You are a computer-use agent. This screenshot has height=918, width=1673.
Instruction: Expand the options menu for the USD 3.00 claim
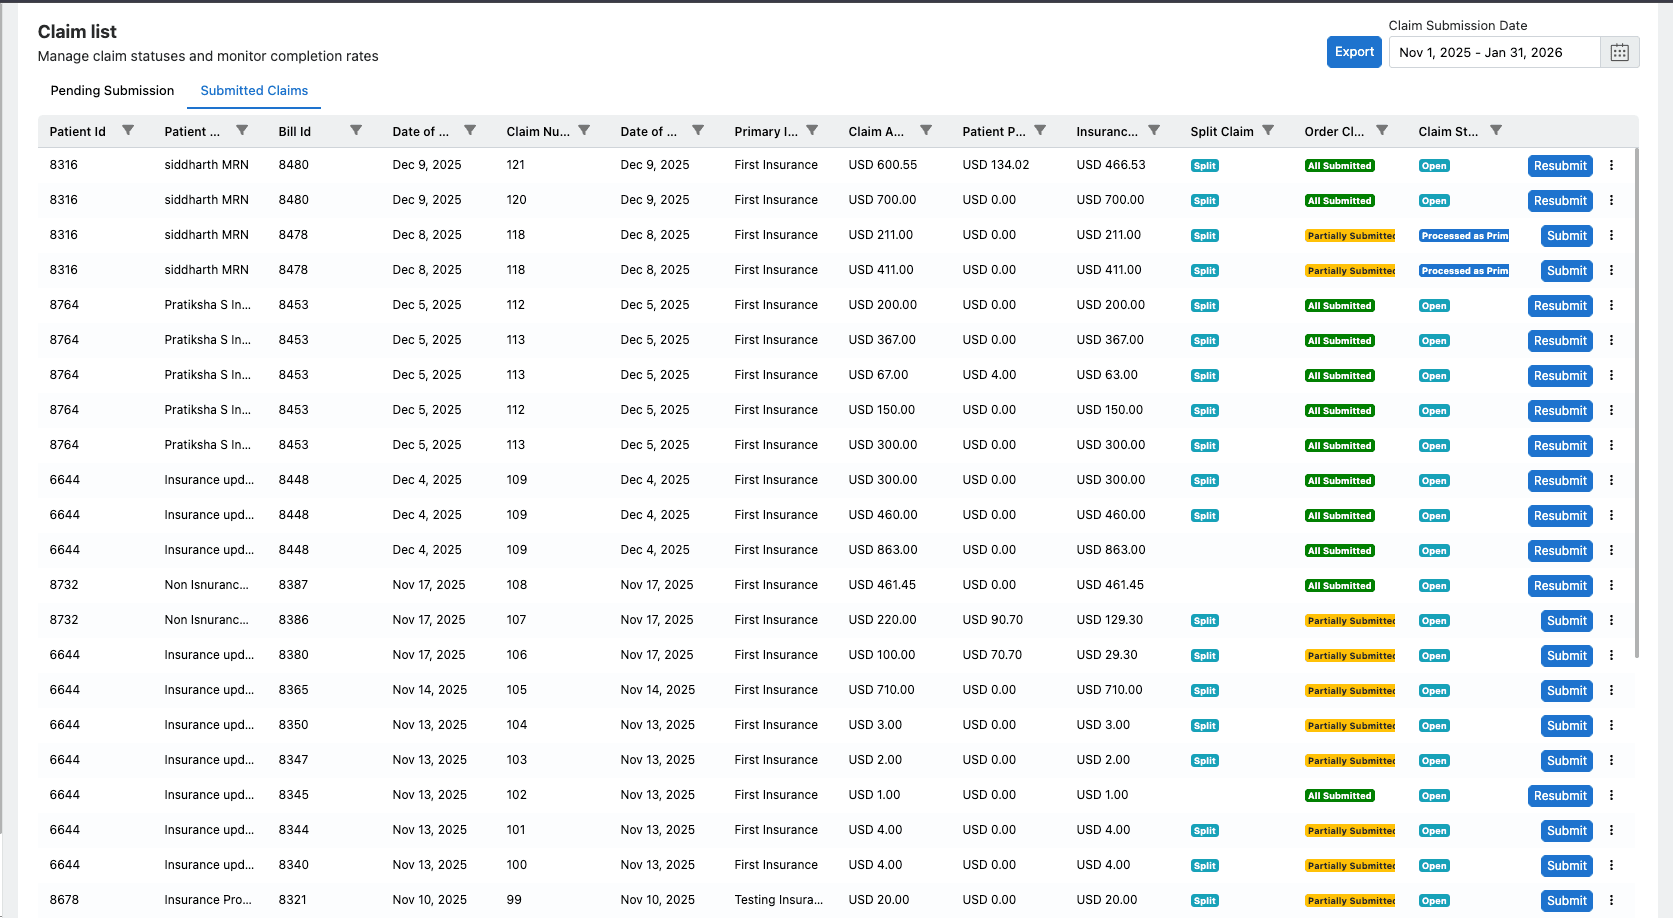(1611, 725)
